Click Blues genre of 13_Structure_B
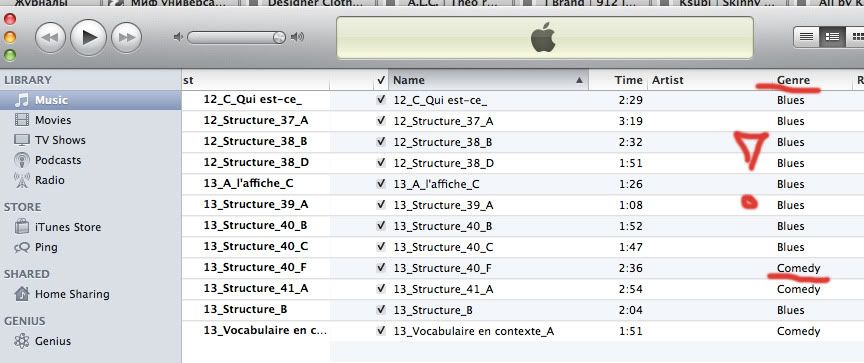 tap(791, 310)
